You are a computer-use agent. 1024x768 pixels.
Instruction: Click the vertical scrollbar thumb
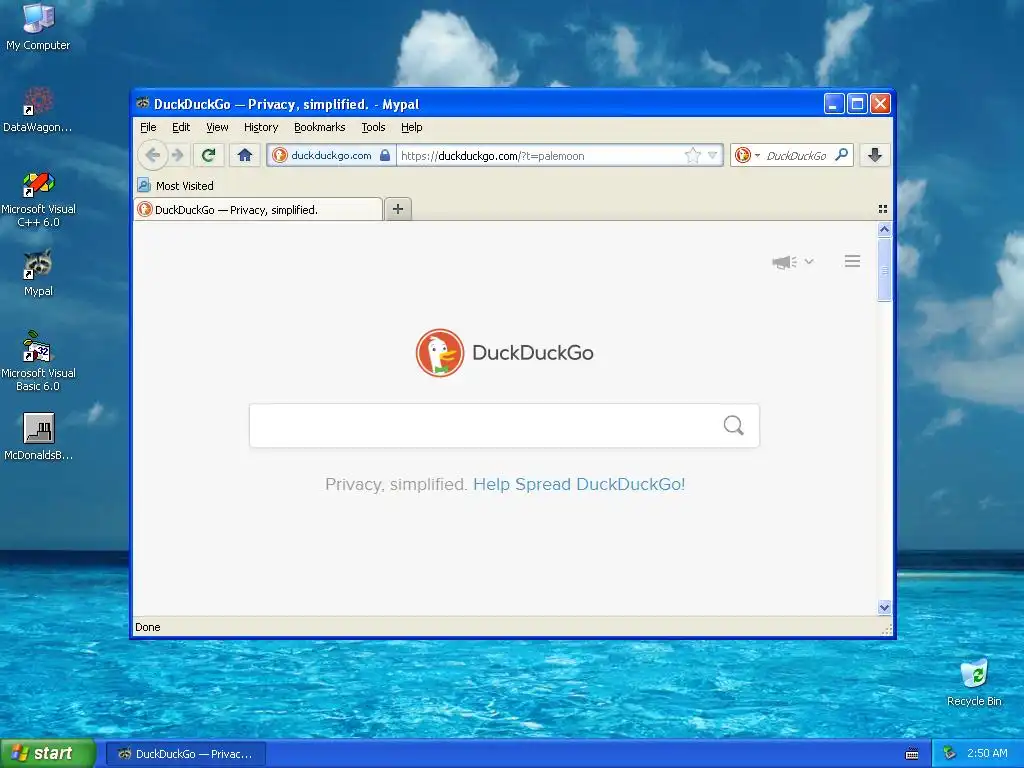pyautogui.click(x=884, y=270)
